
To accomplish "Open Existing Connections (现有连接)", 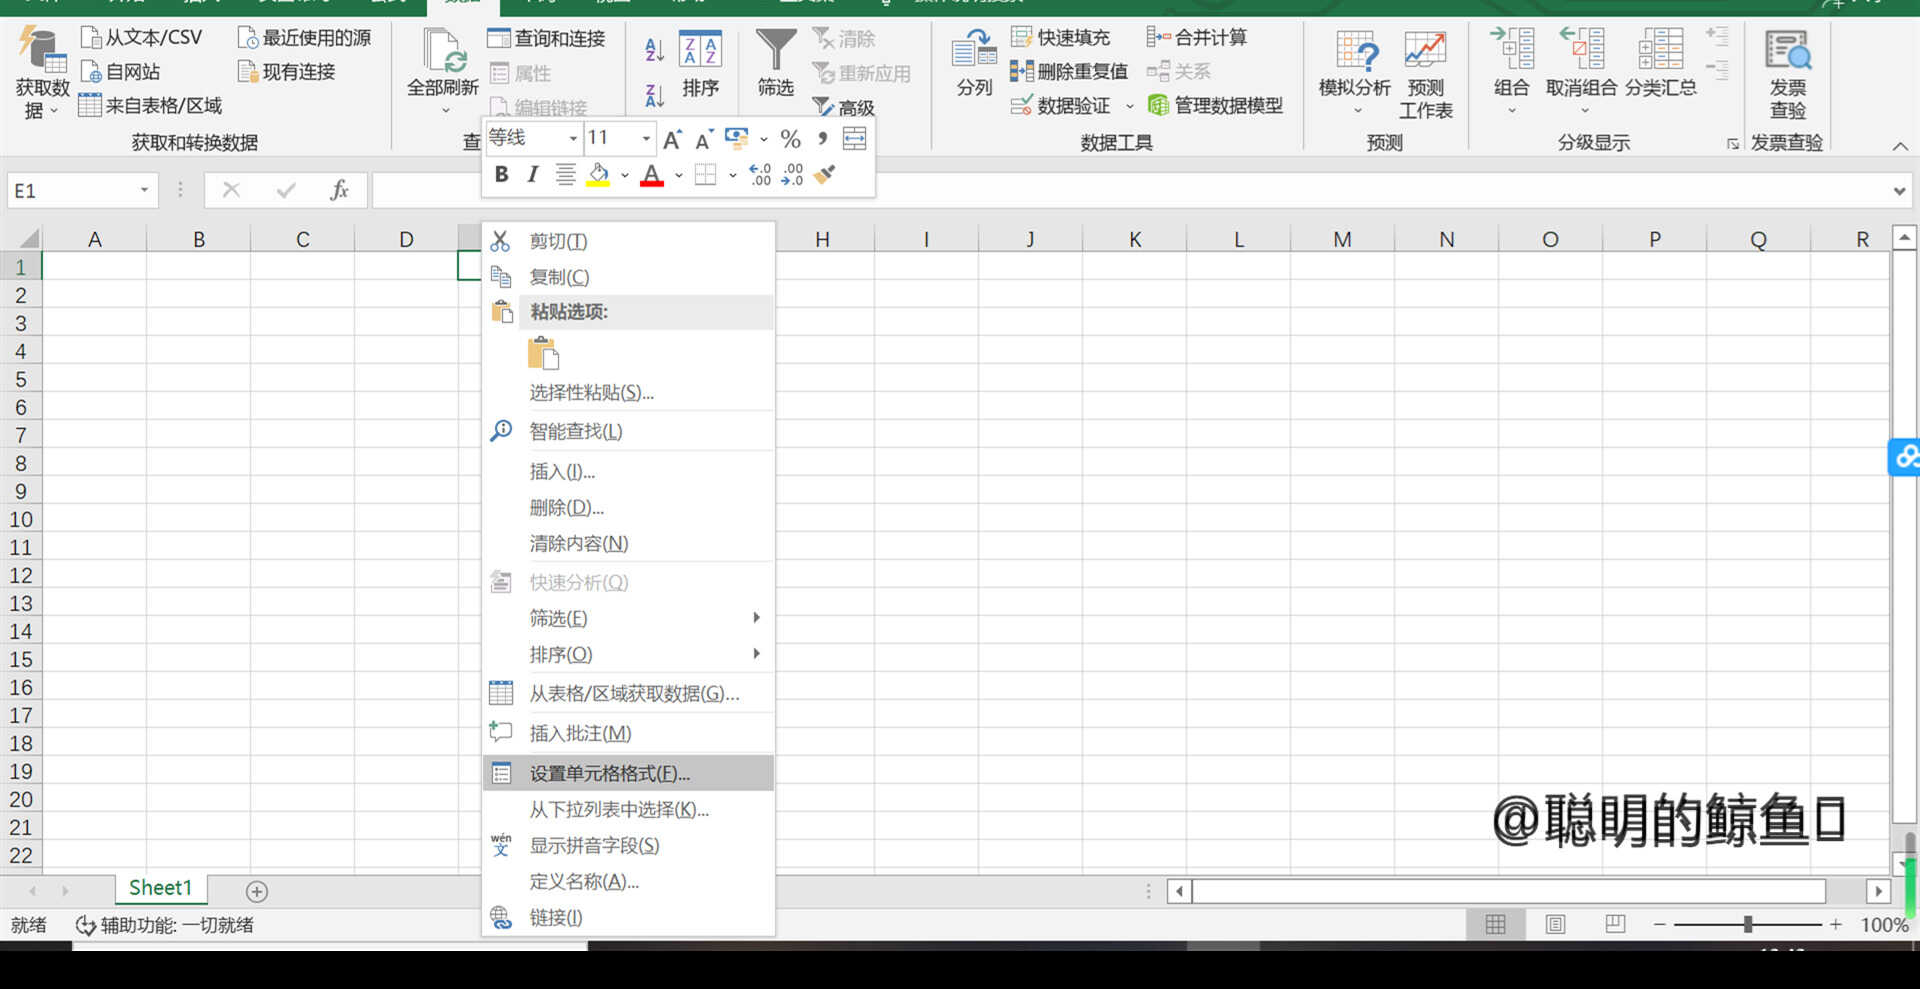I will click(286, 72).
